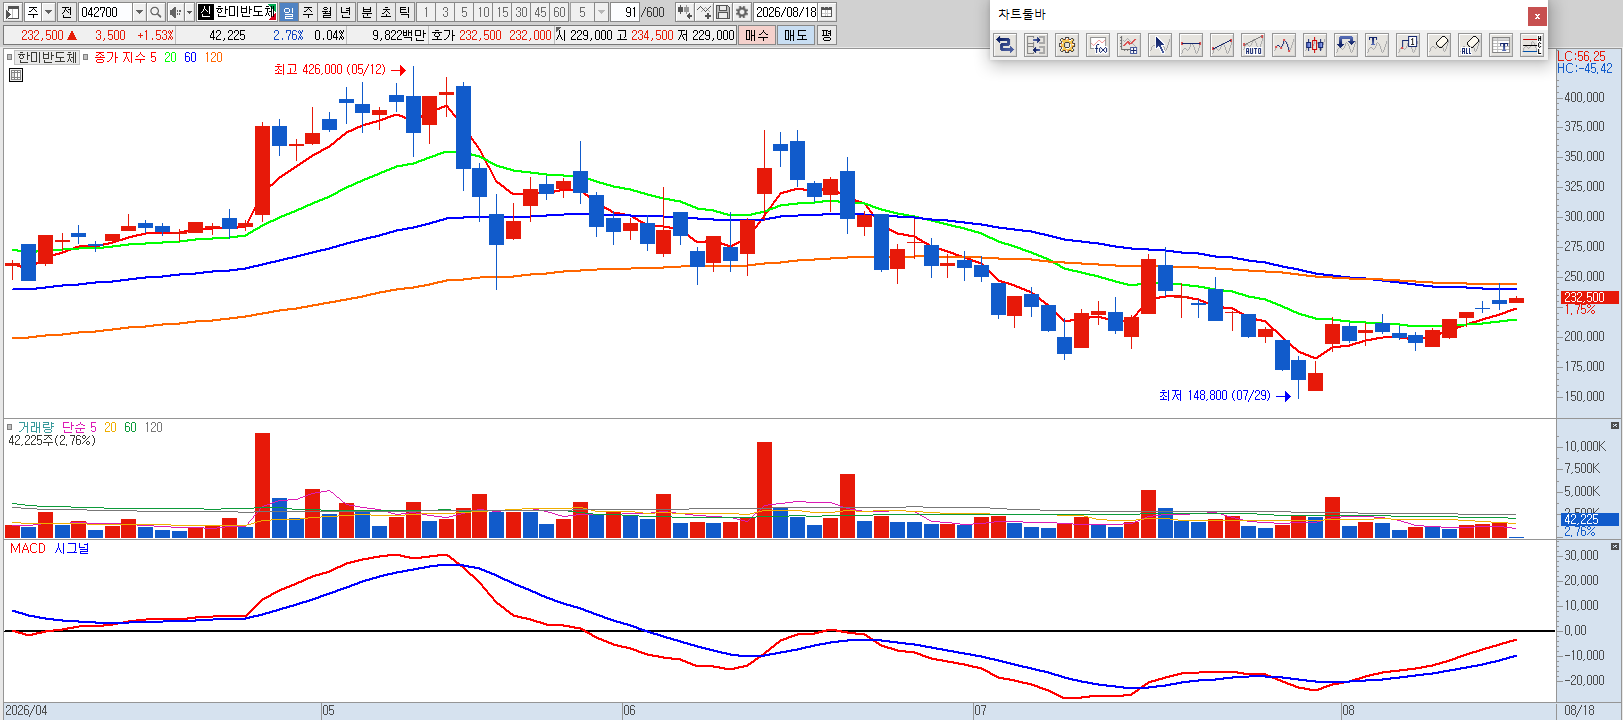This screenshot has height=720, width=1623.
Task: Select the 초 (second) period toggle
Action: pos(386,12)
